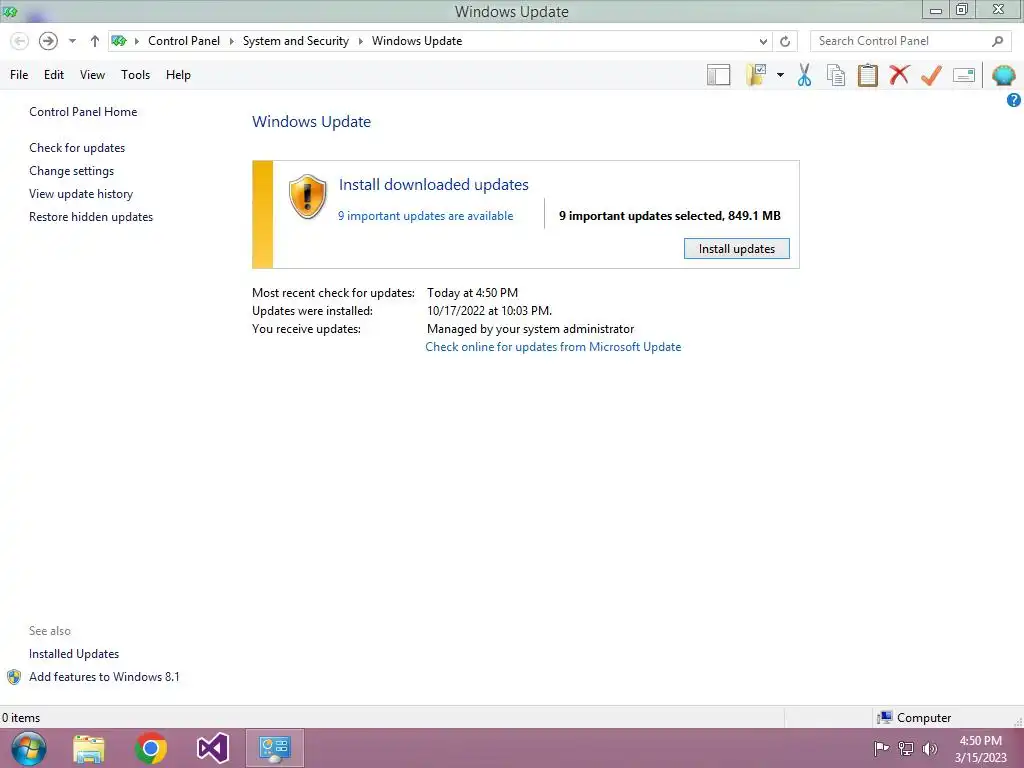1024x768 pixels.
Task: Open 9 important updates are available link
Action: click(425, 216)
